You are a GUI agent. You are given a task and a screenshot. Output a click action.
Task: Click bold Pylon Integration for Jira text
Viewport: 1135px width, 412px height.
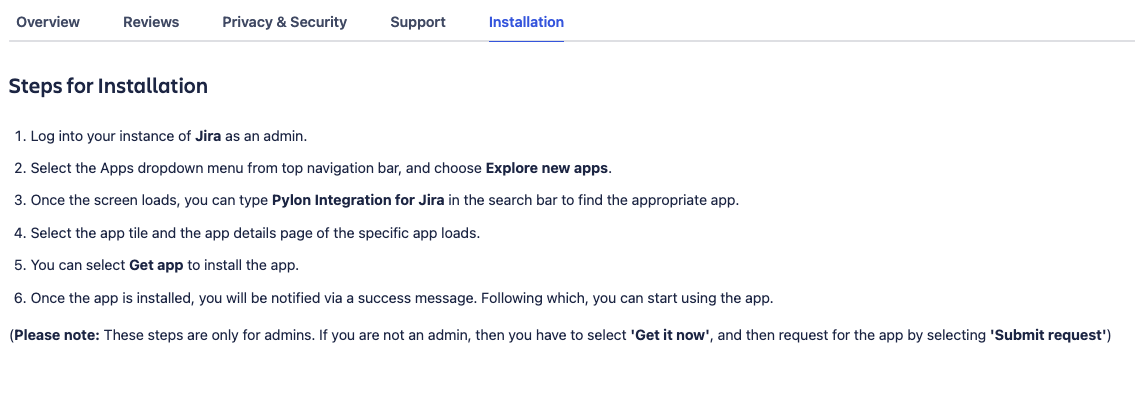pyautogui.click(x=358, y=200)
